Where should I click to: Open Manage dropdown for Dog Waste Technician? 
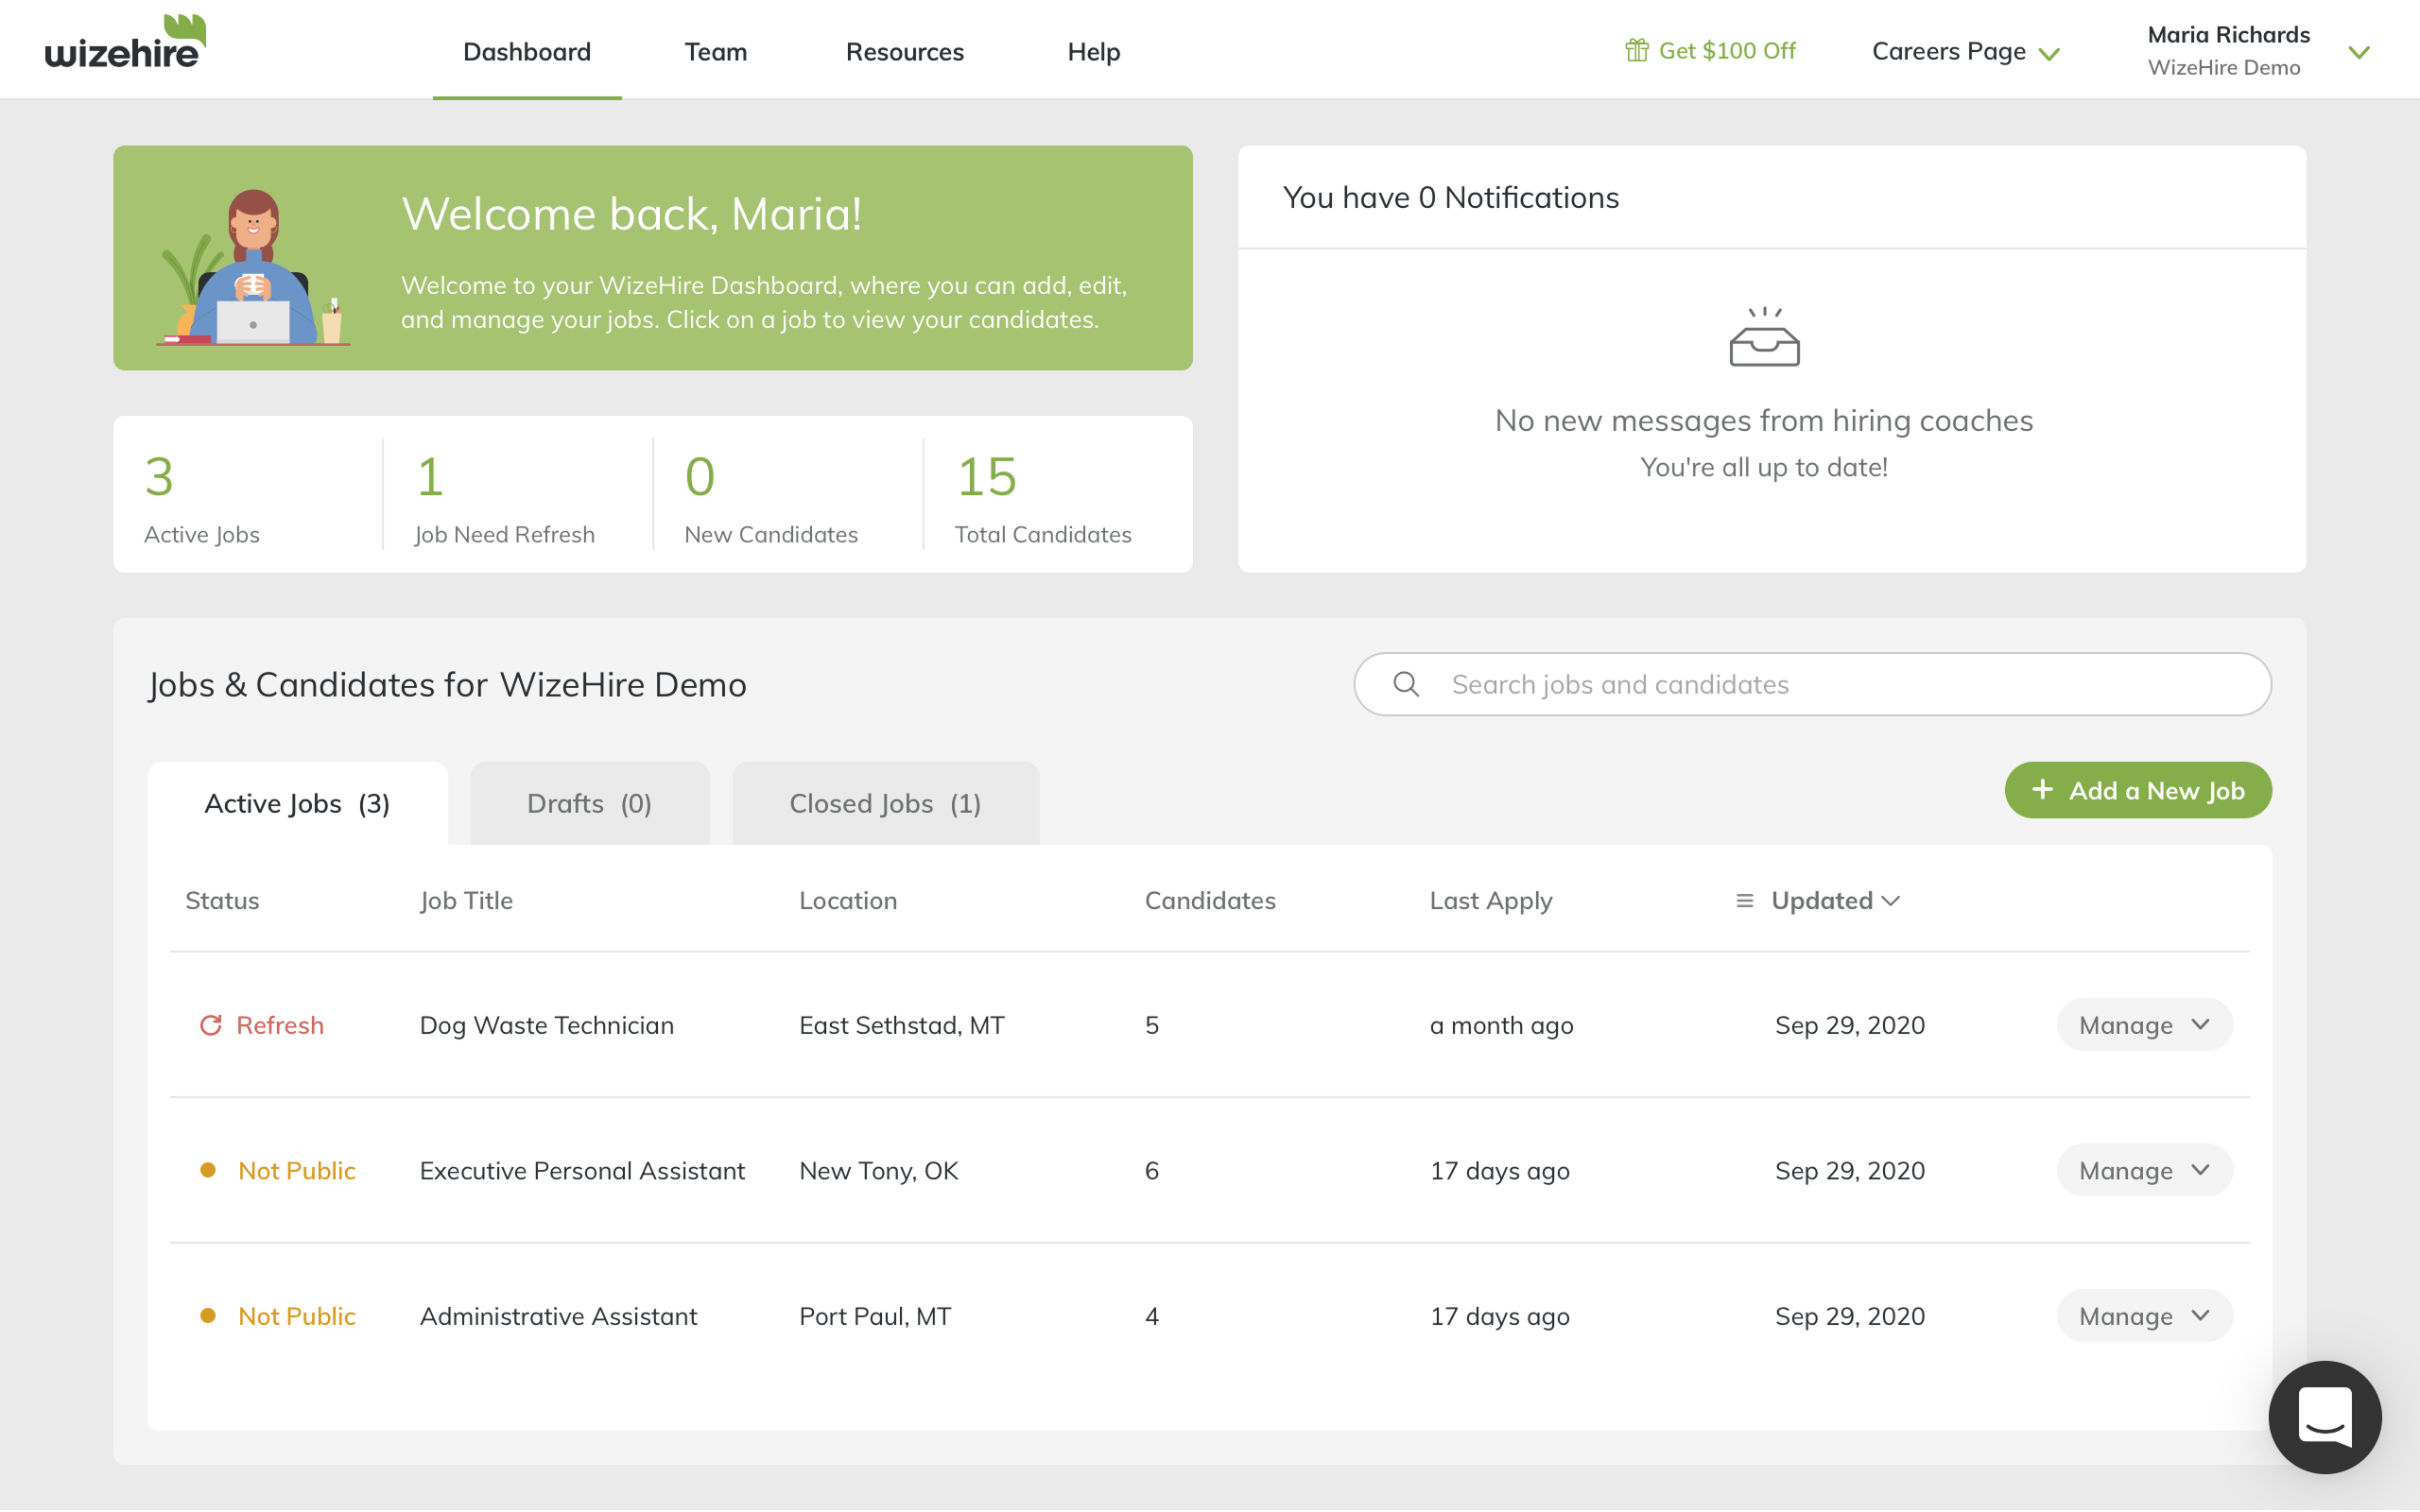[2144, 1025]
